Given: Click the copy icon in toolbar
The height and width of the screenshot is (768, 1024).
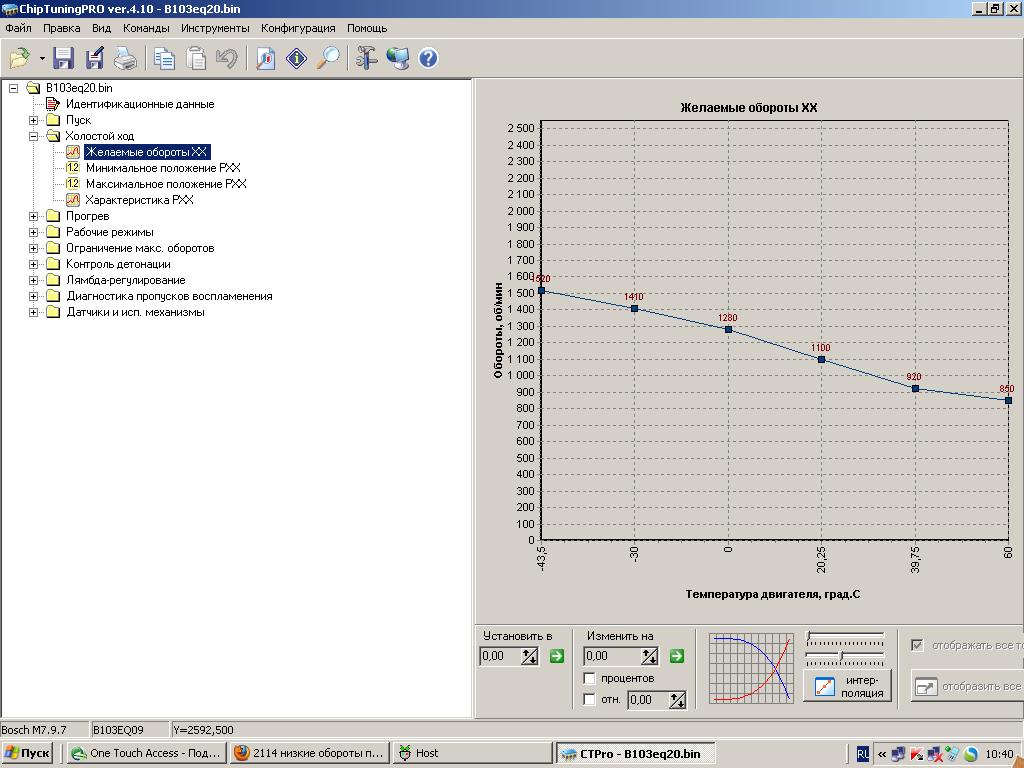Looking at the screenshot, I should (164, 59).
